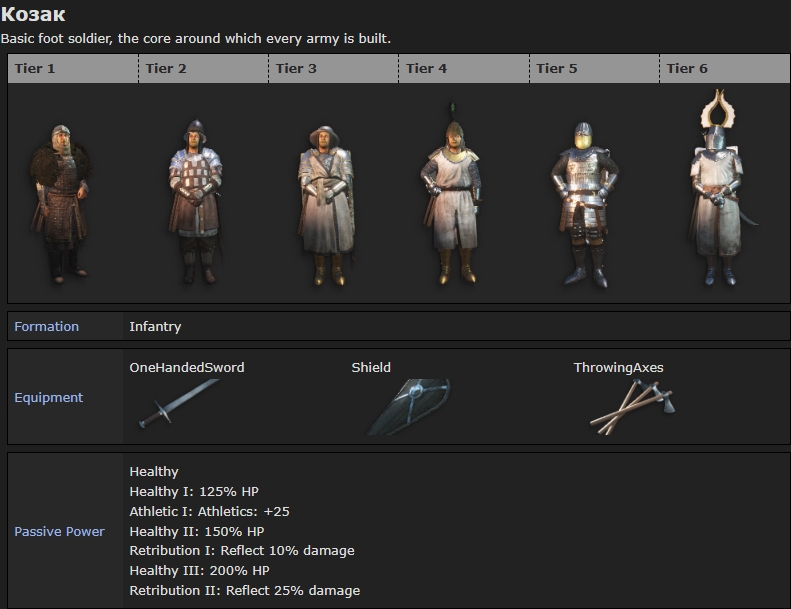Click the Козак unit title
Viewport: 791px width, 609px height.
pyautogui.click(x=33, y=15)
